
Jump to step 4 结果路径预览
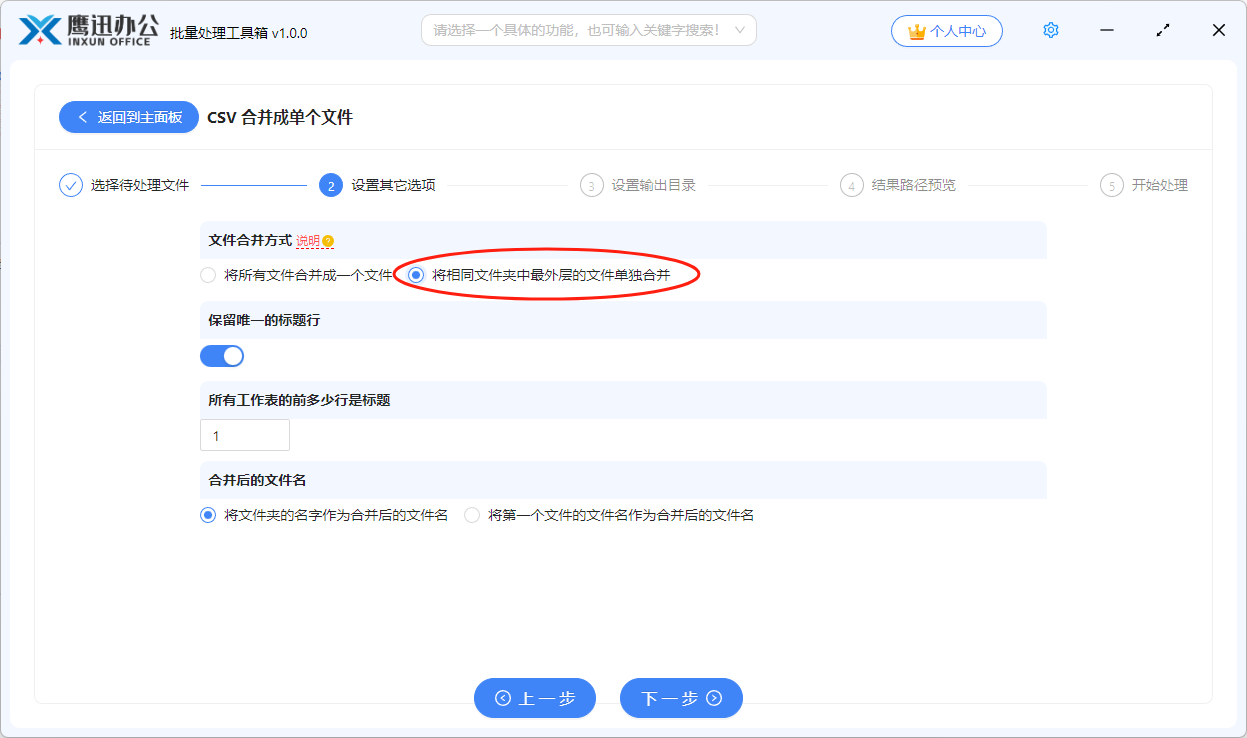coord(851,184)
